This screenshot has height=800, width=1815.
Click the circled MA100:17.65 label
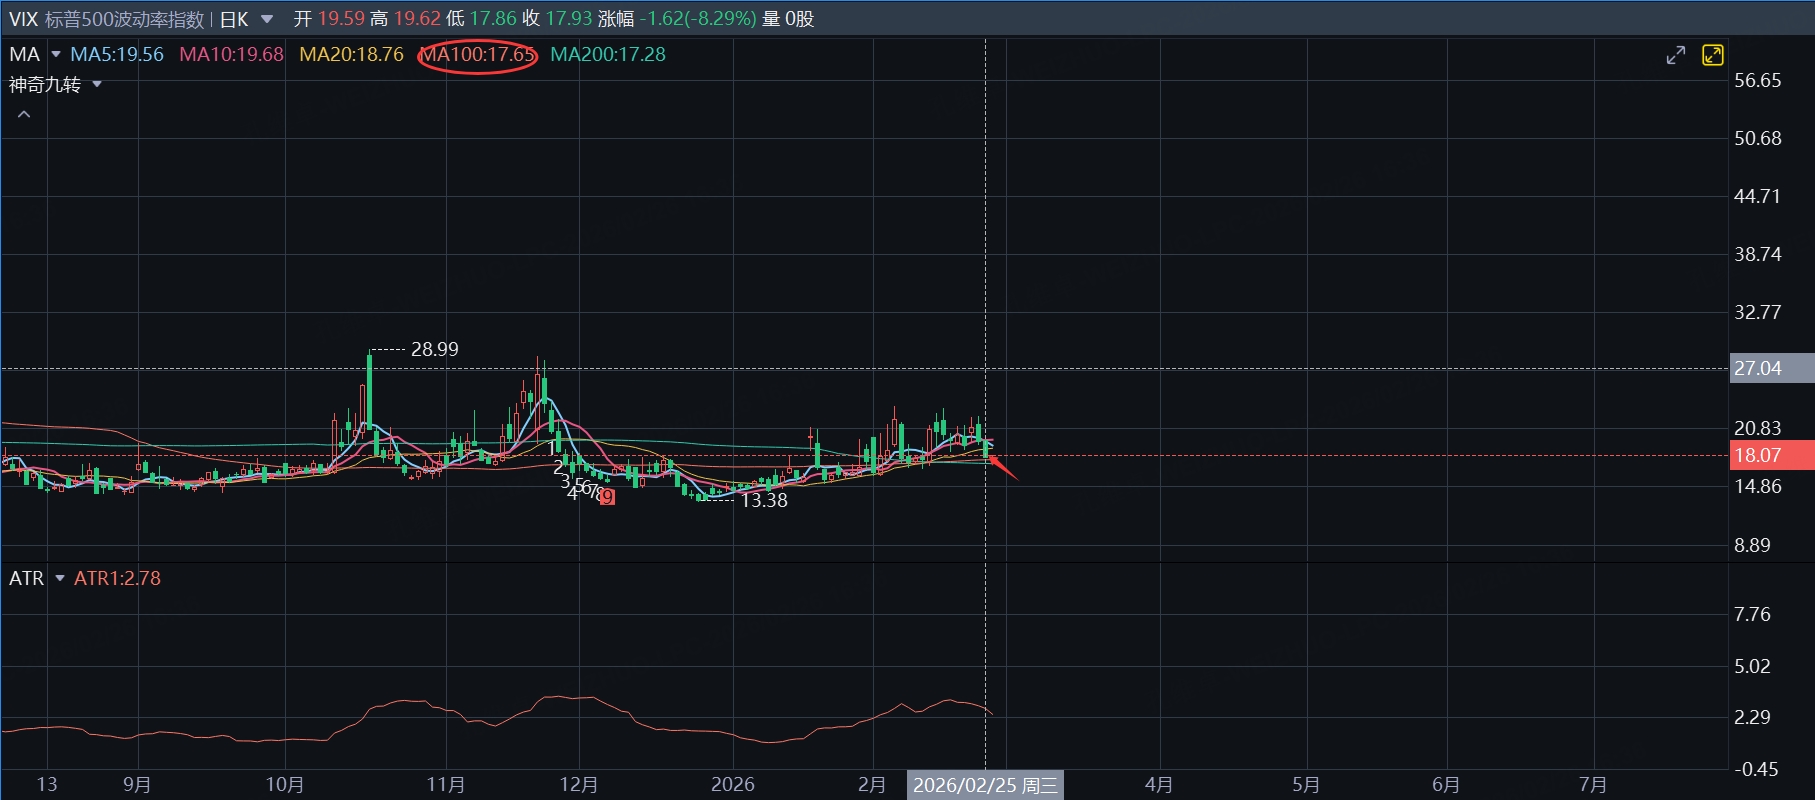coord(478,54)
